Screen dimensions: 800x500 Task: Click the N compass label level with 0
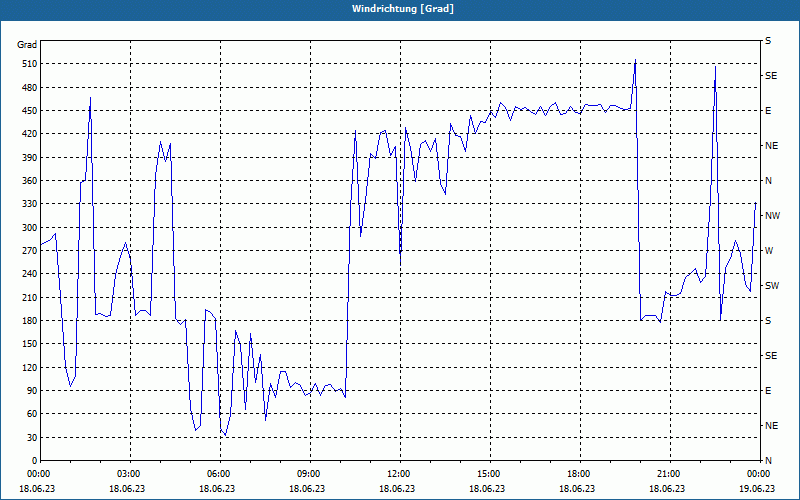click(x=768, y=461)
